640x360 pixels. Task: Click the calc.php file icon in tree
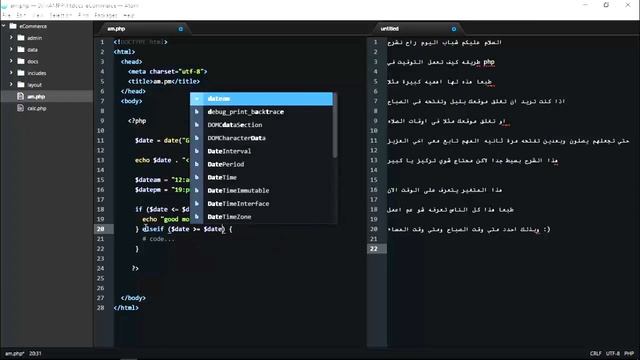20,108
